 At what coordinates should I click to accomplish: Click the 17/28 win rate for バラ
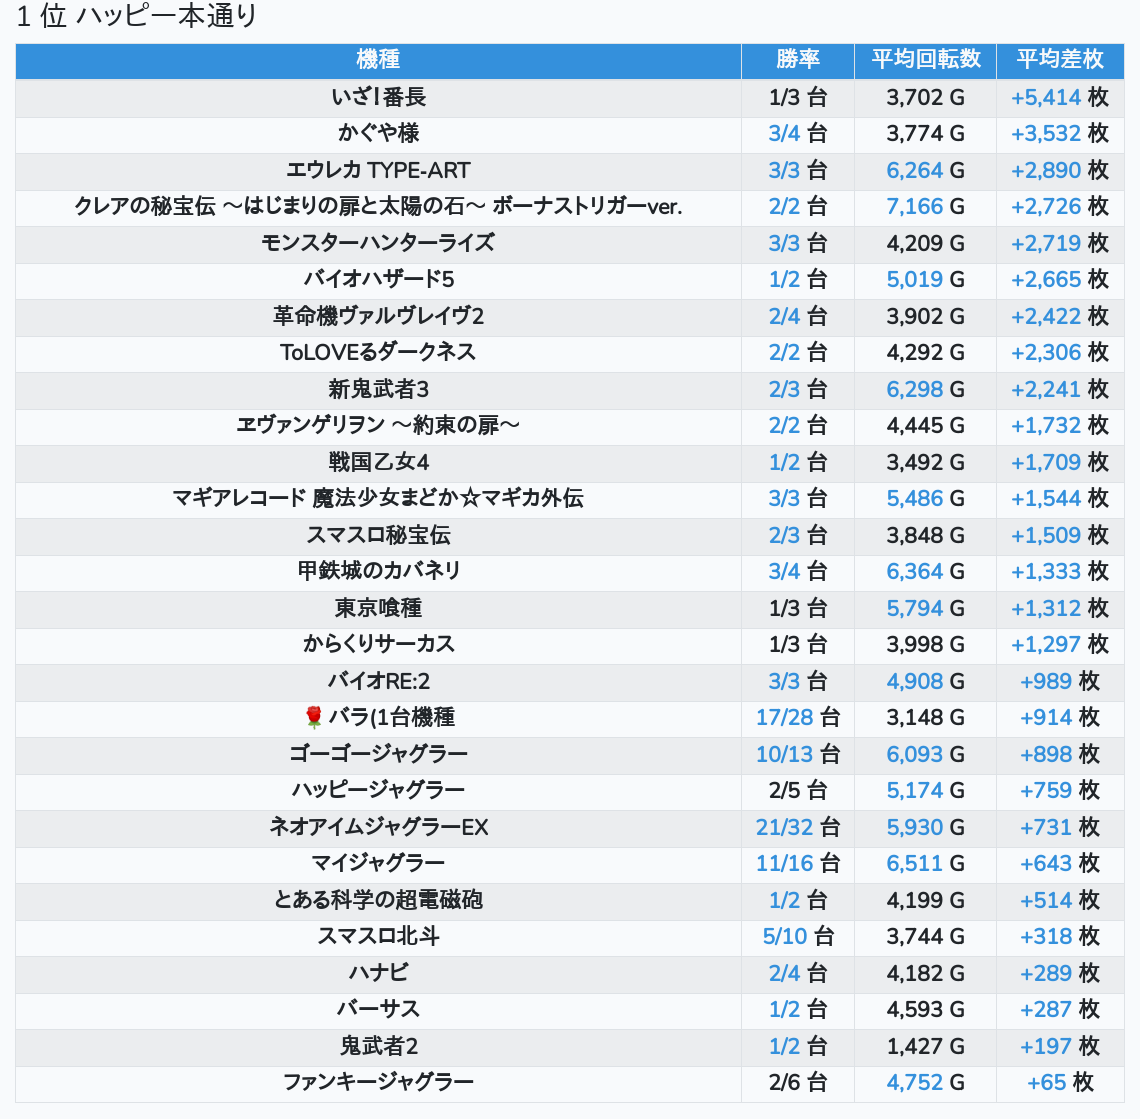pos(784,717)
